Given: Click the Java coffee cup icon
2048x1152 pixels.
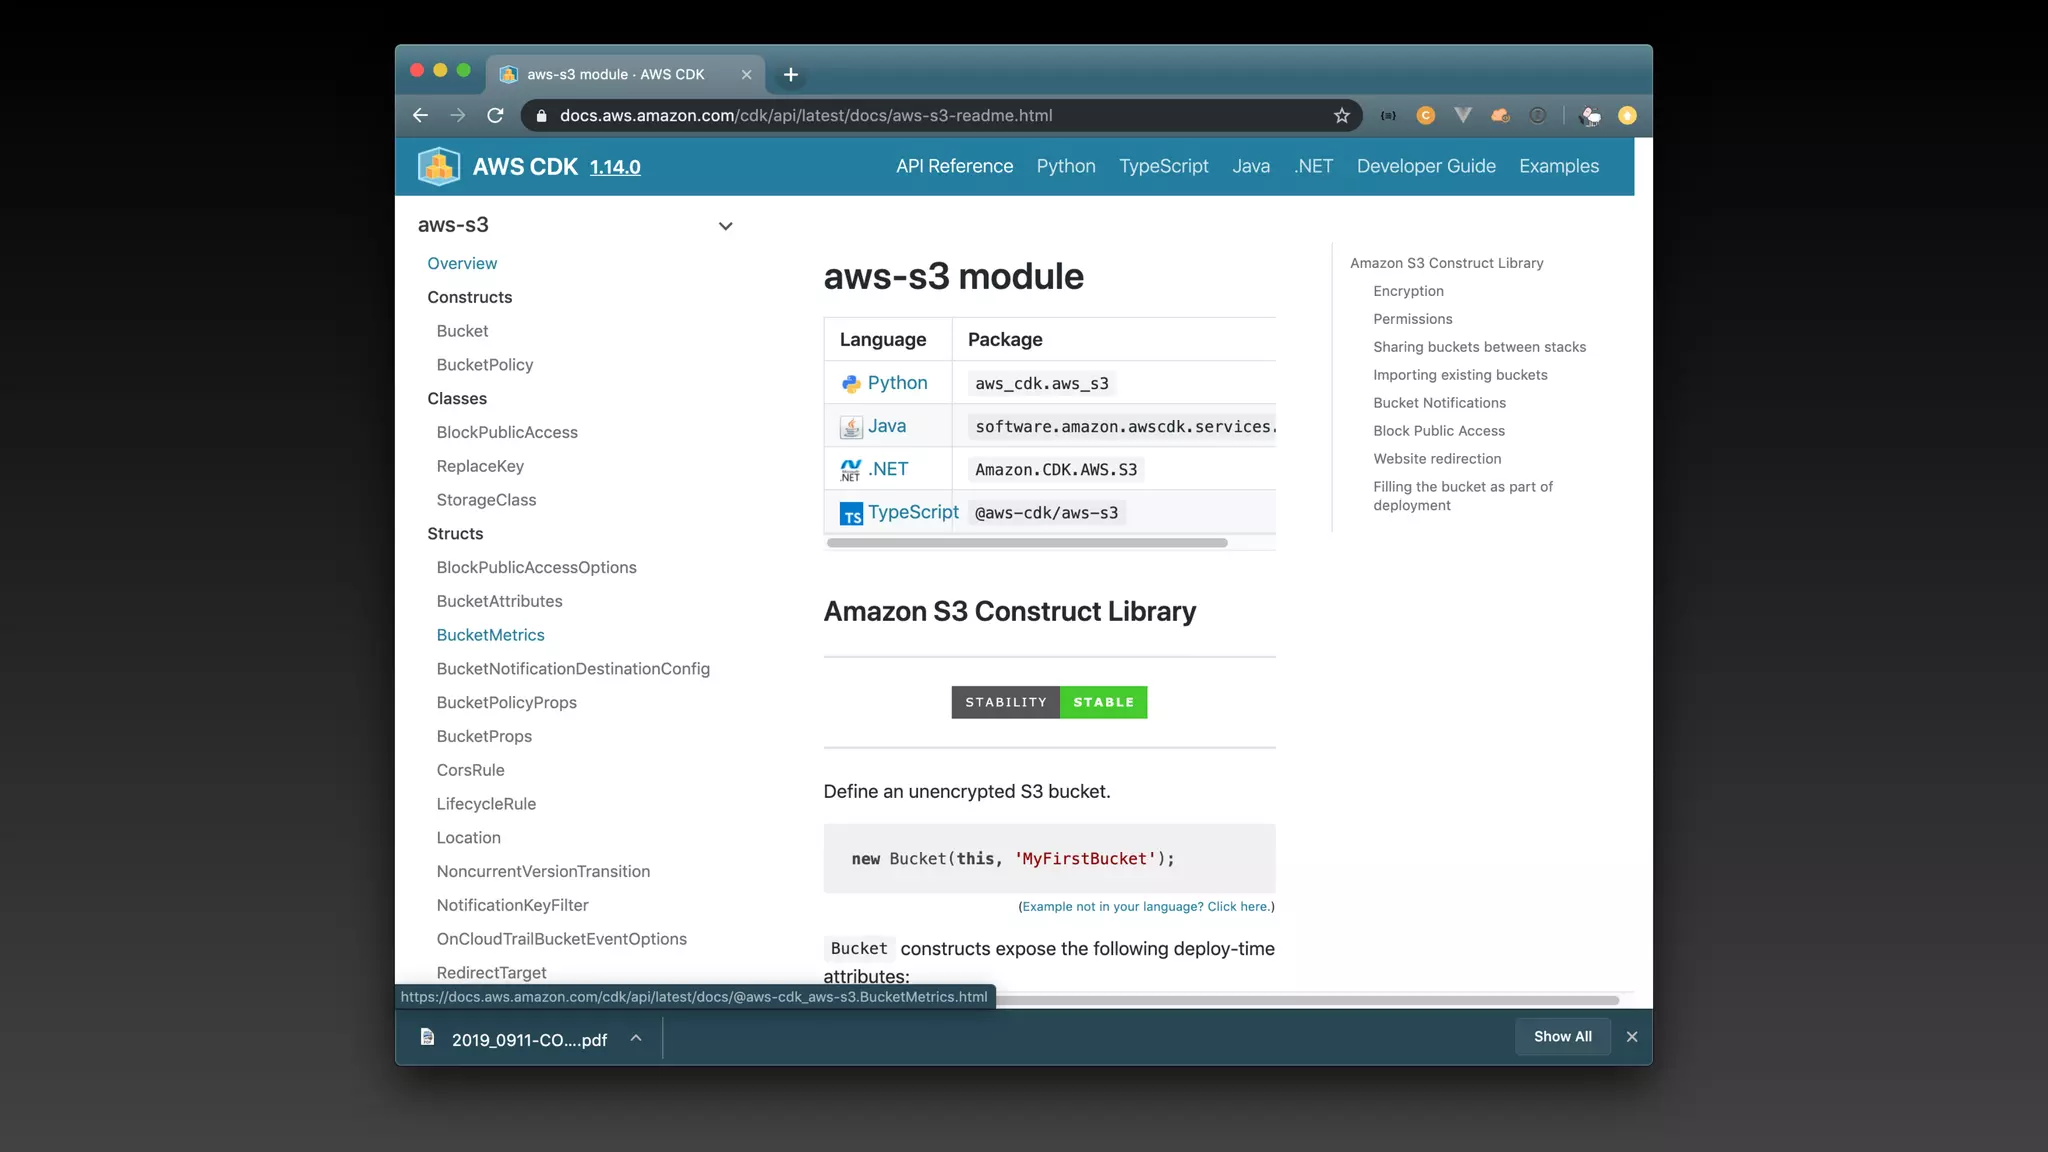Looking at the screenshot, I should coord(851,427).
